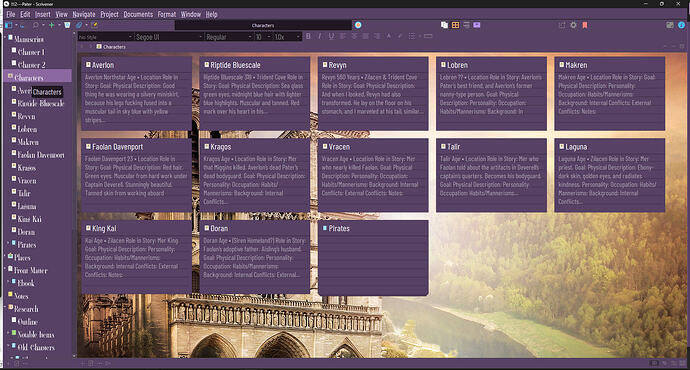
Task: Open the Format menu
Action: click(167, 15)
